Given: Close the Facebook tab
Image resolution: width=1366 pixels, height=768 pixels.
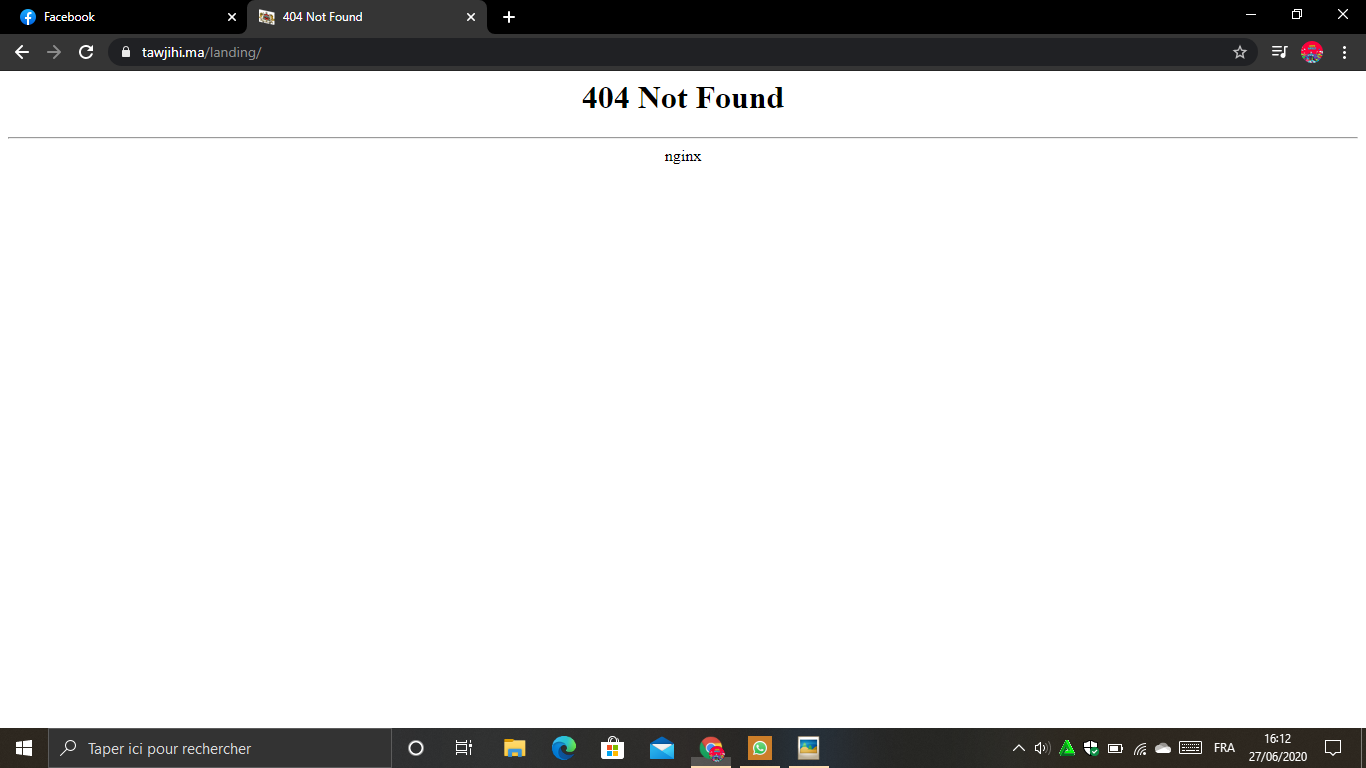Looking at the screenshot, I should point(232,17).
